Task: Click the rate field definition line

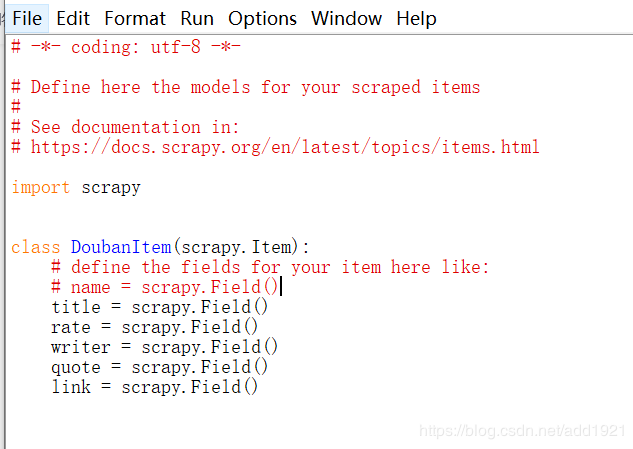Action: click(154, 327)
